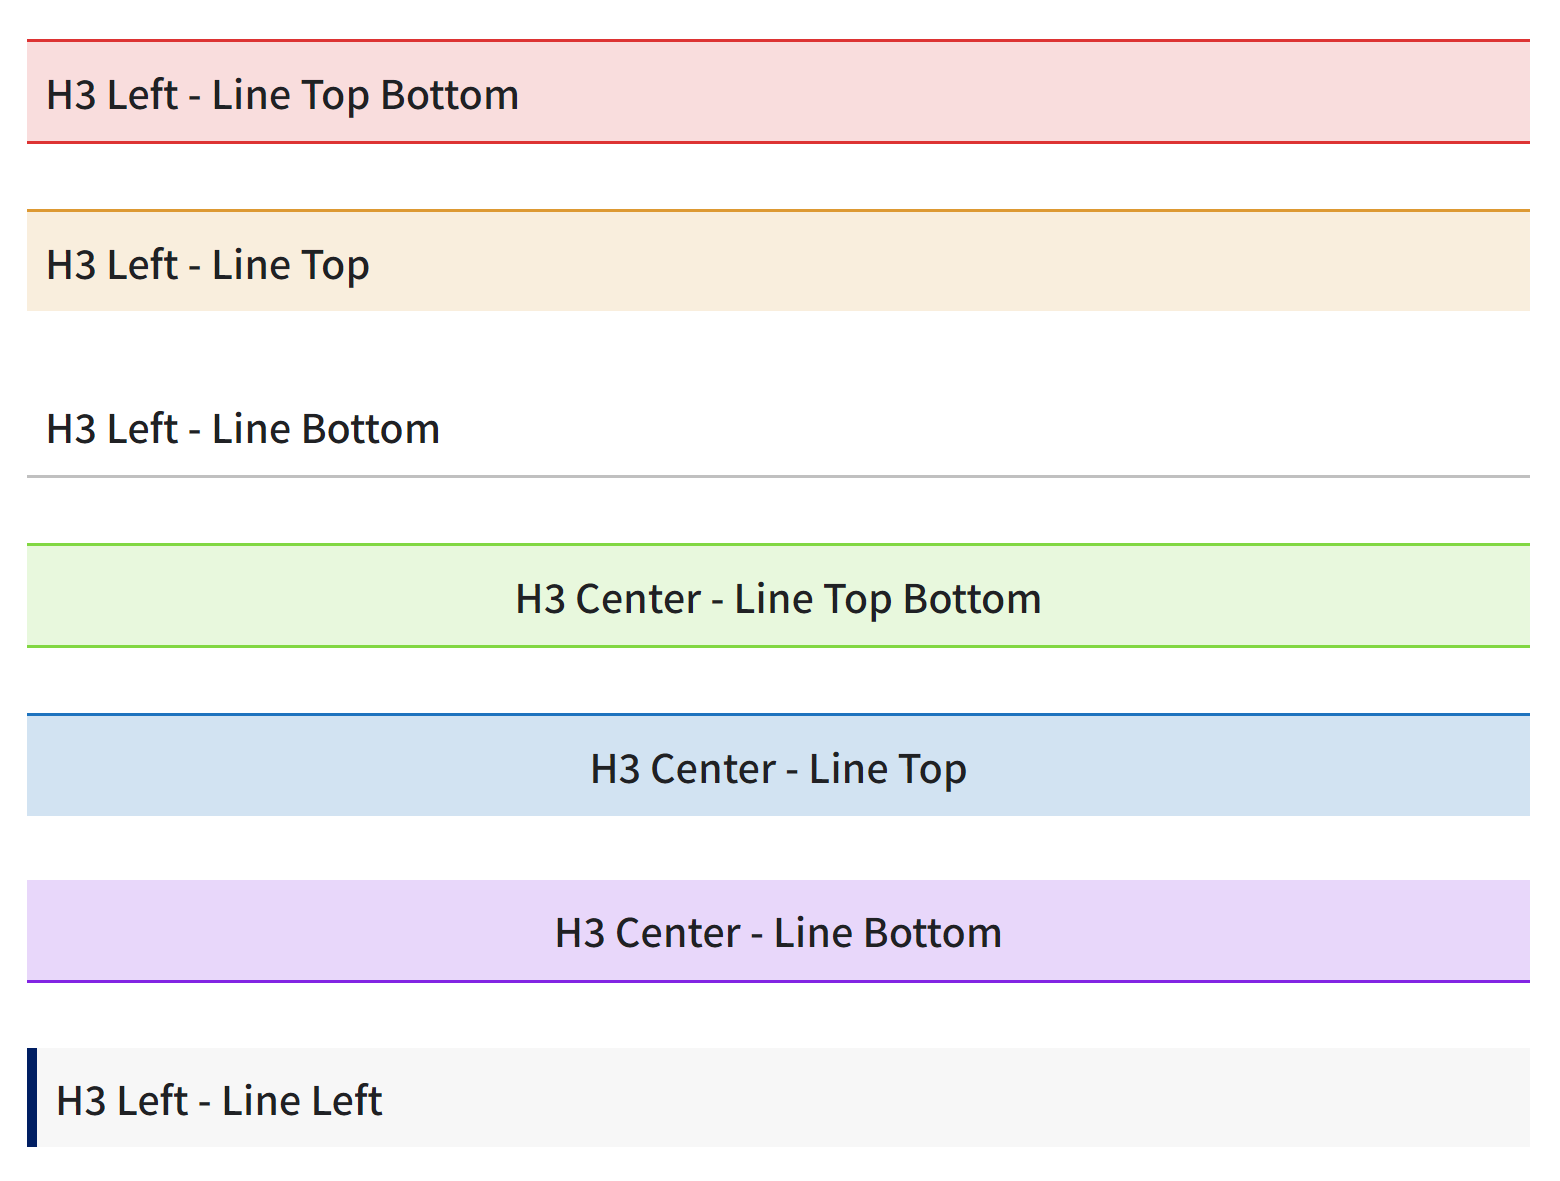Click the 'H3 Left - Line Top Bottom' heading
The height and width of the screenshot is (1181, 1560).
coord(778,92)
